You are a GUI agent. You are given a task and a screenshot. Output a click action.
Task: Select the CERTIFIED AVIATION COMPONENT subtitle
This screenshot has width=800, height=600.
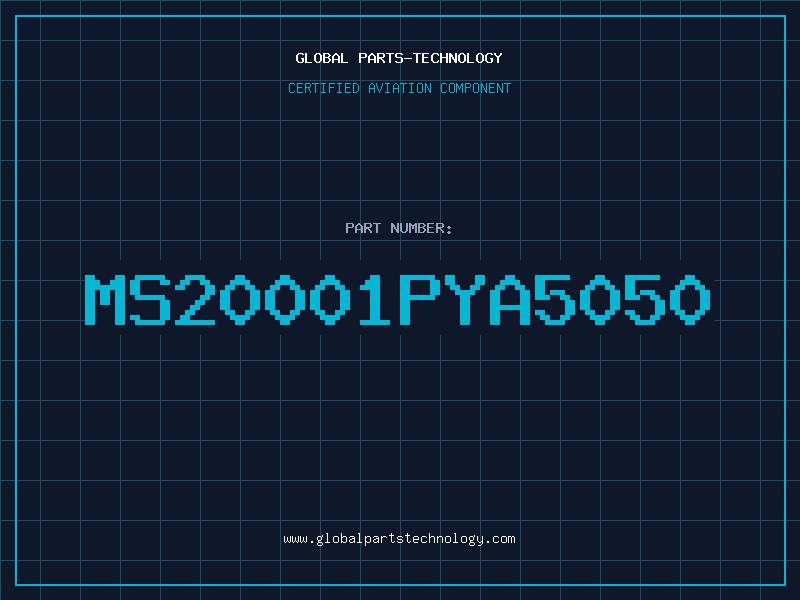click(399, 88)
